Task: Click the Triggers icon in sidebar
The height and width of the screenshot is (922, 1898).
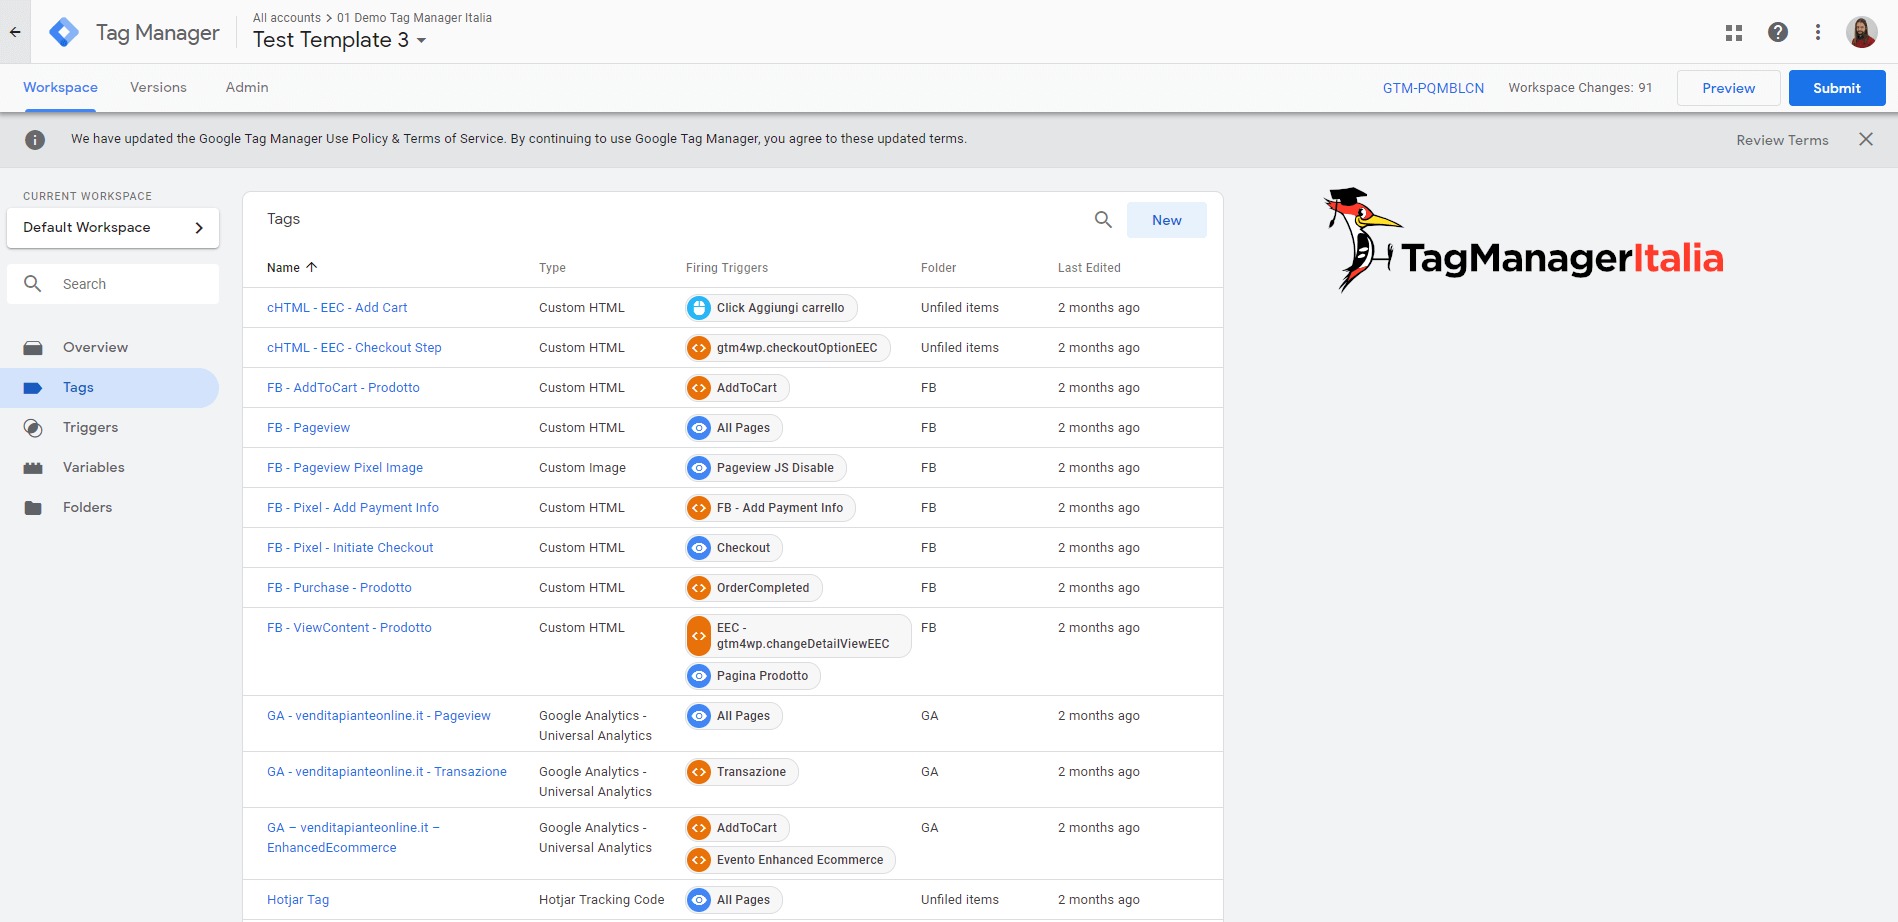Action: click(33, 428)
